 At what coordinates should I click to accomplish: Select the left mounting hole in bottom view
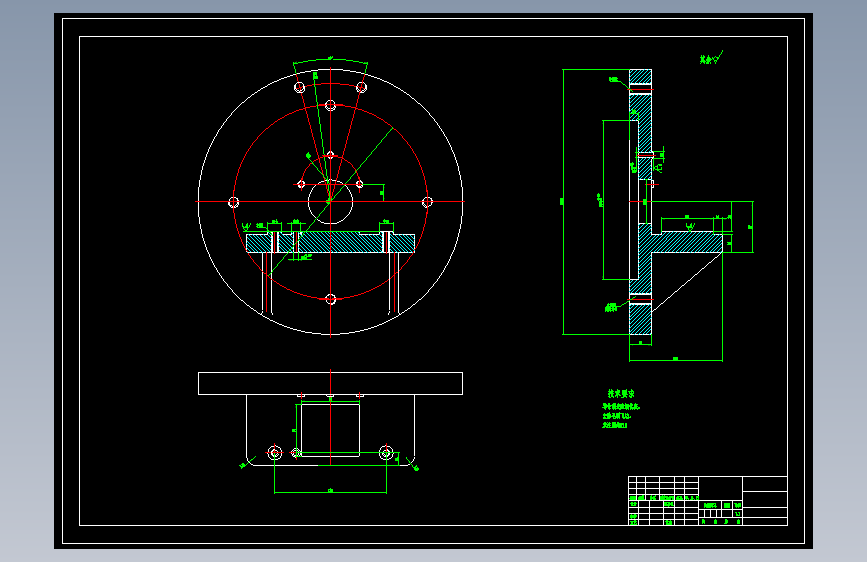(x=275, y=453)
